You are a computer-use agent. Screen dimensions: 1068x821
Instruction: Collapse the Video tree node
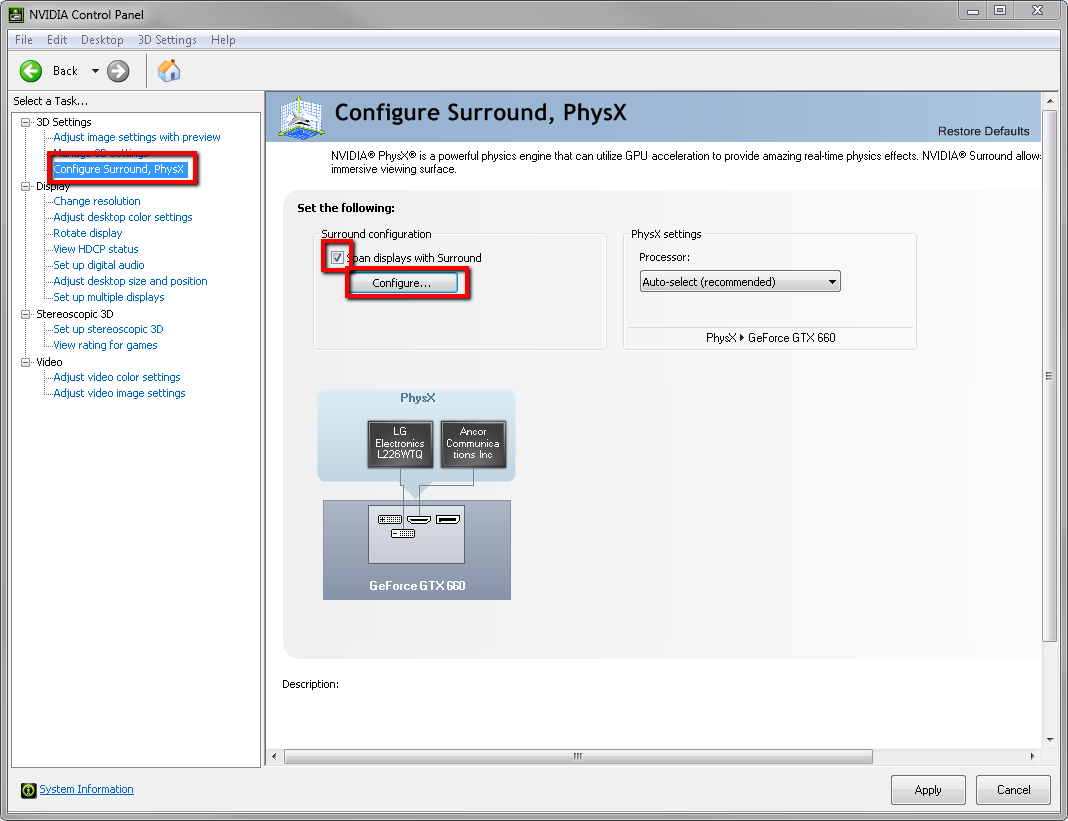click(26, 362)
